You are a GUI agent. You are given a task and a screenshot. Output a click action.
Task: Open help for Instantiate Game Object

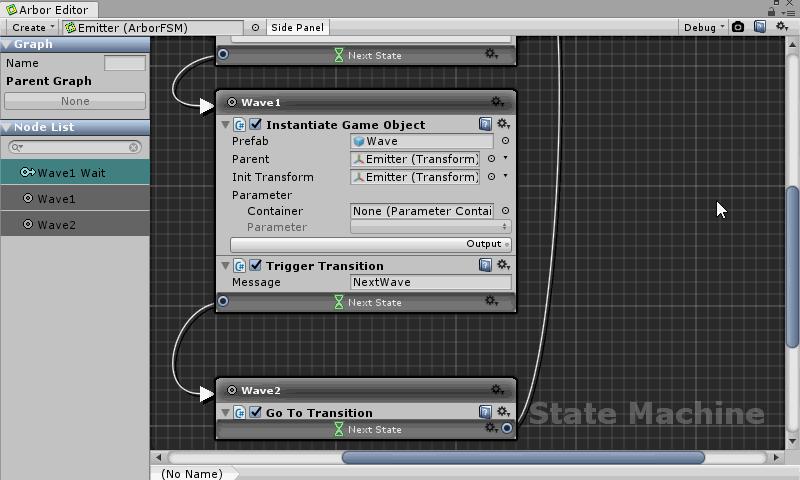[485, 124]
